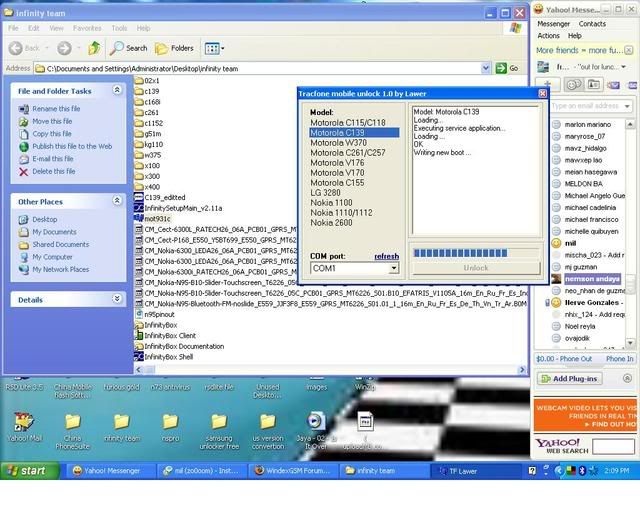
Task: Click Add Plug-ins button in Messenger
Action: coord(570,378)
